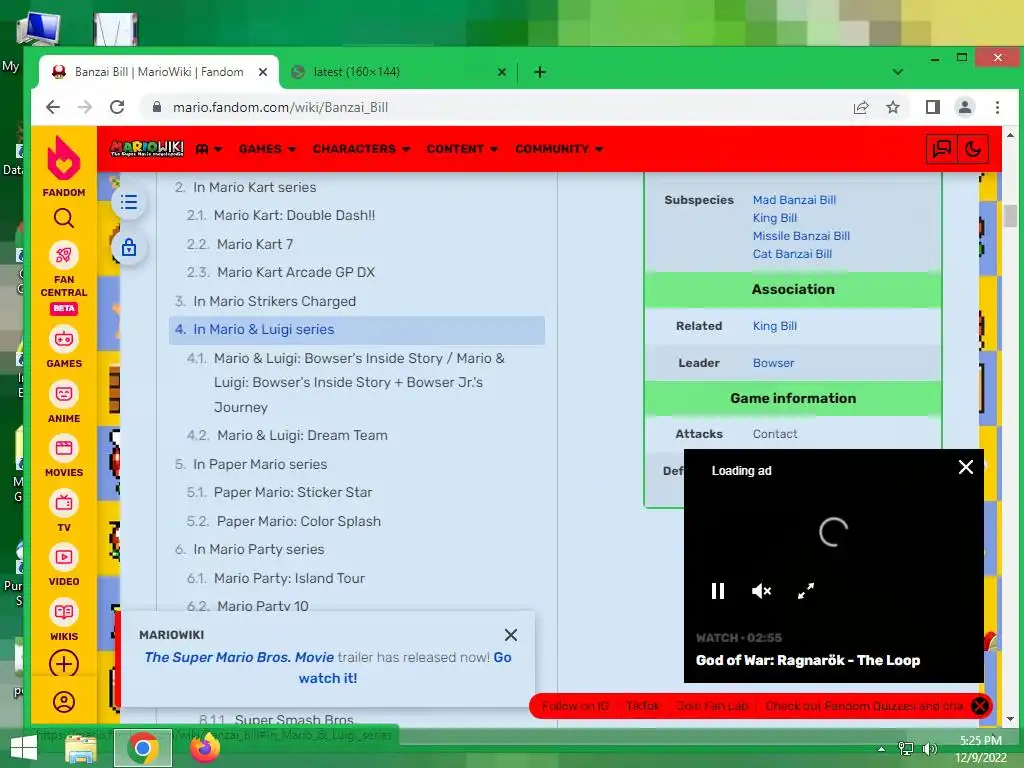Viewport: 1024px width, 768px height.
Task: Bookmark this page with the star icon
Action: (893, 107)
